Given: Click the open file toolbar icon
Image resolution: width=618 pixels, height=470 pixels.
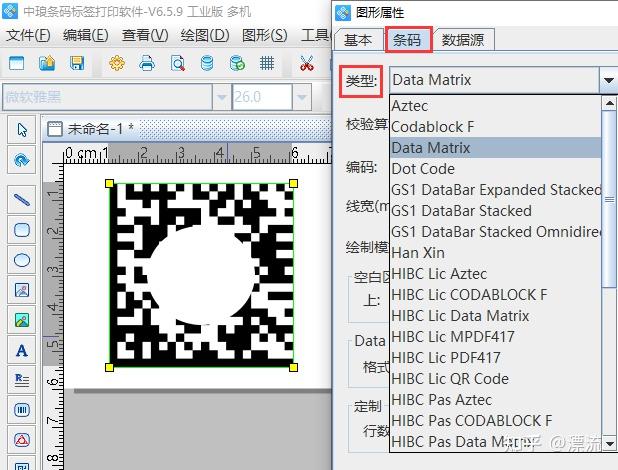Looking at the screenshot, I should point(47,63).
